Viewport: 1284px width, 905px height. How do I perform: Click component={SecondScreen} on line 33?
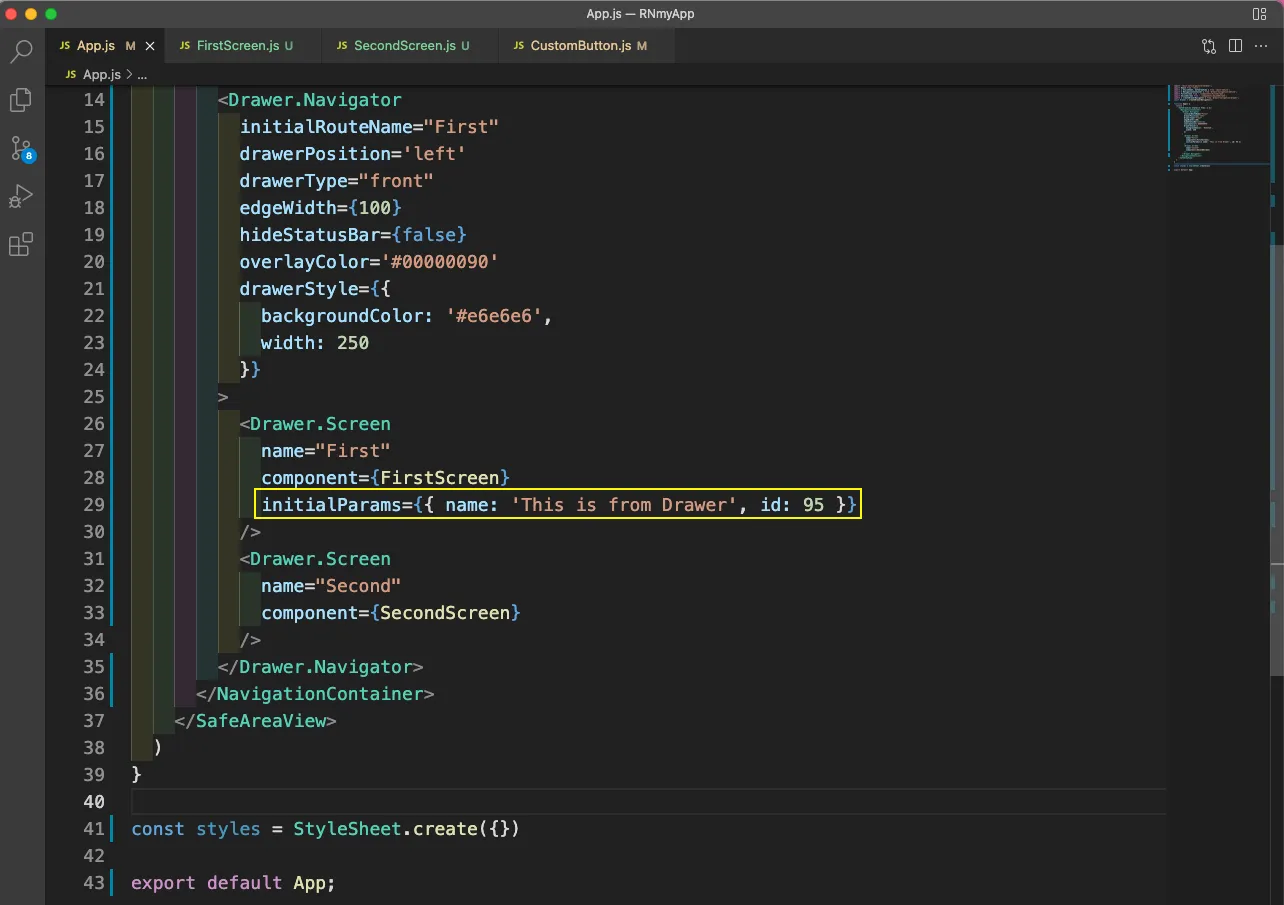(391, 613)
